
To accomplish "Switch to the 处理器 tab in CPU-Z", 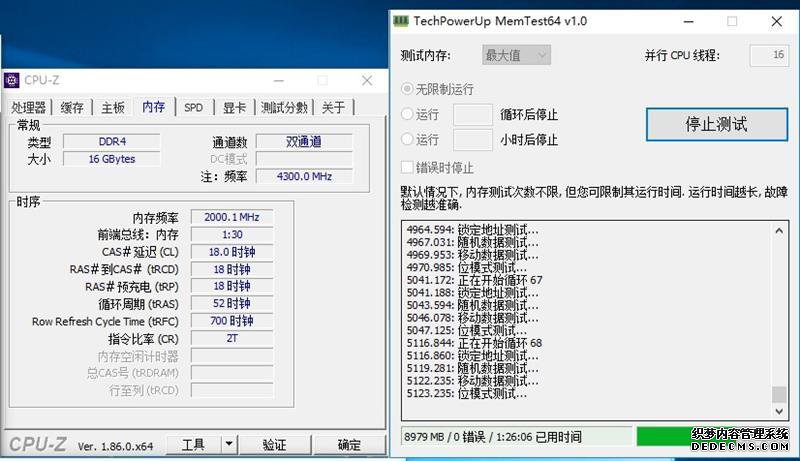I will tap(29, 108).
